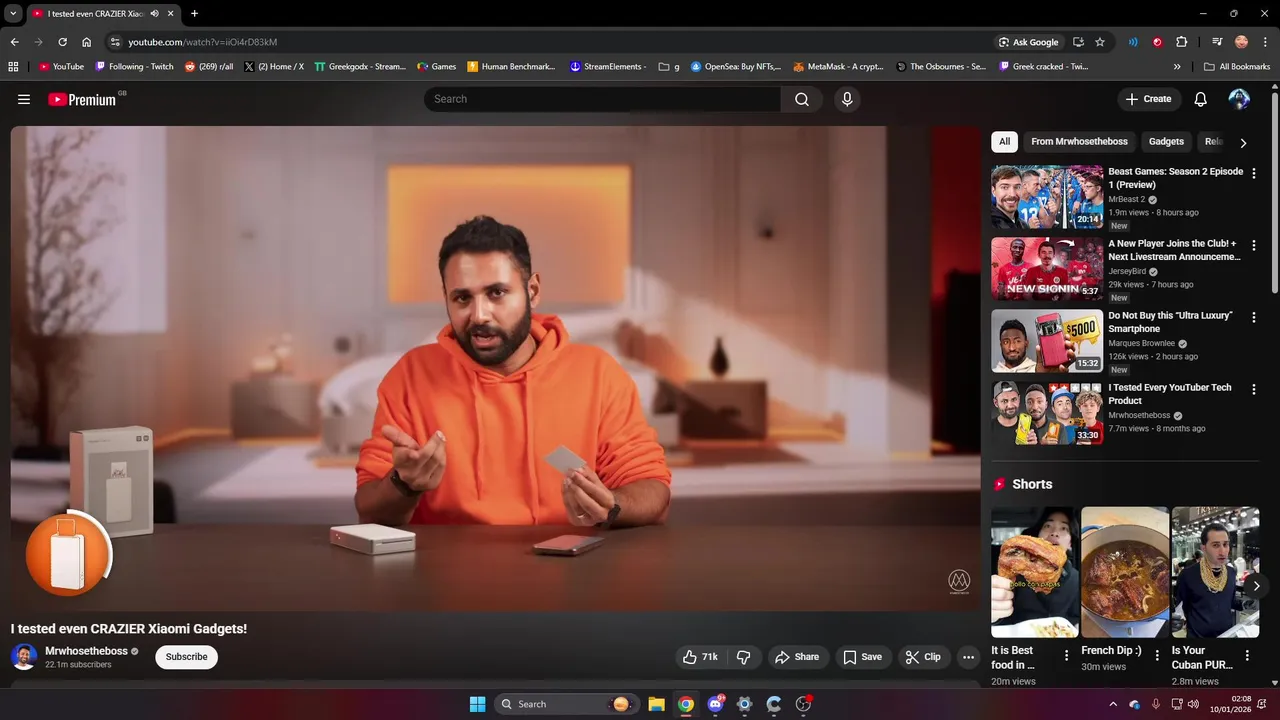The image size is (1280, 720).
Task: Open options for I Tested Every YouTuber video
Action: coord(1253,389)
